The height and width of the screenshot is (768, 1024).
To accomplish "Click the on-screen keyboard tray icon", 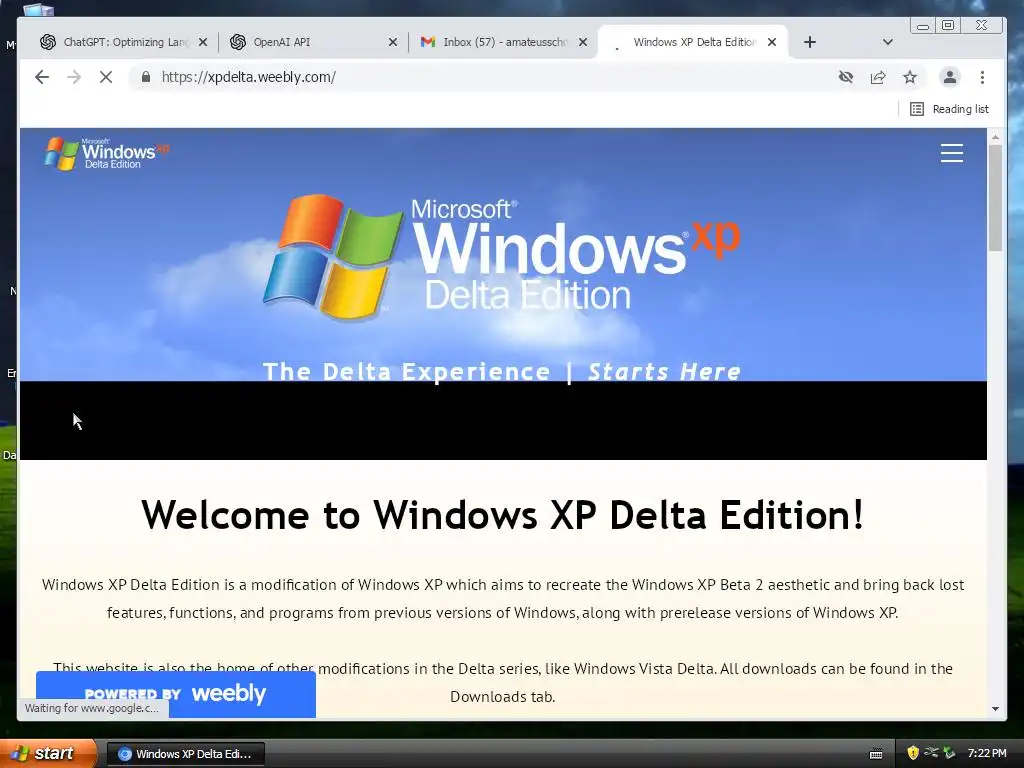I will (x=876, y=754).
